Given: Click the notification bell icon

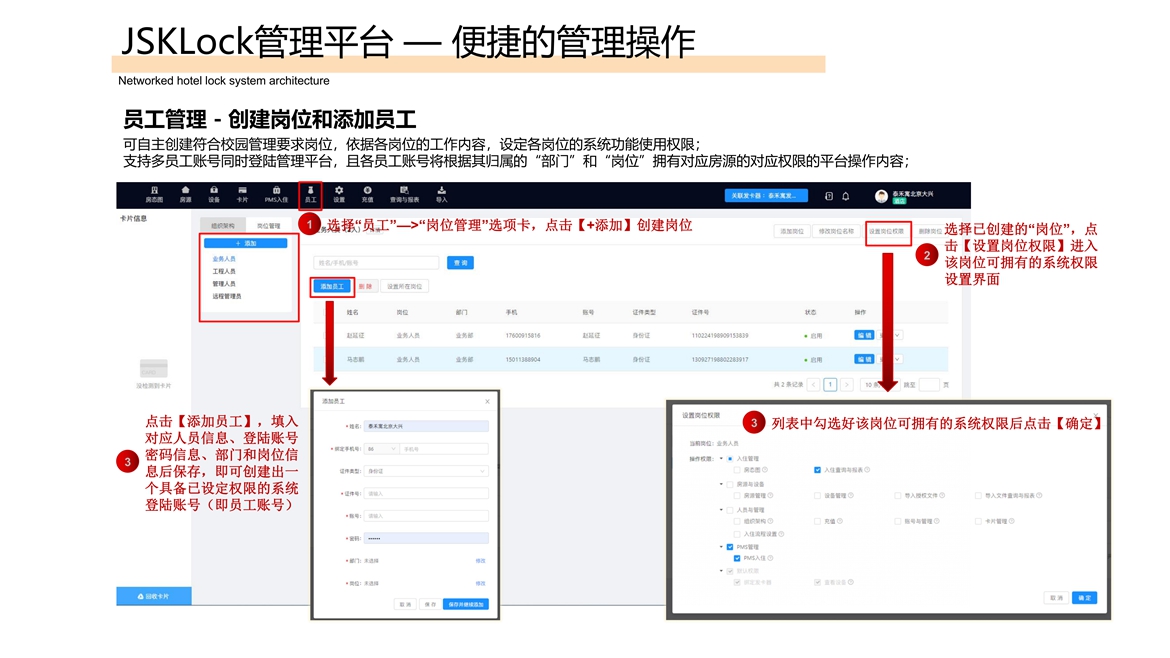Looking at the screenshot, I should tap(845, 196).
